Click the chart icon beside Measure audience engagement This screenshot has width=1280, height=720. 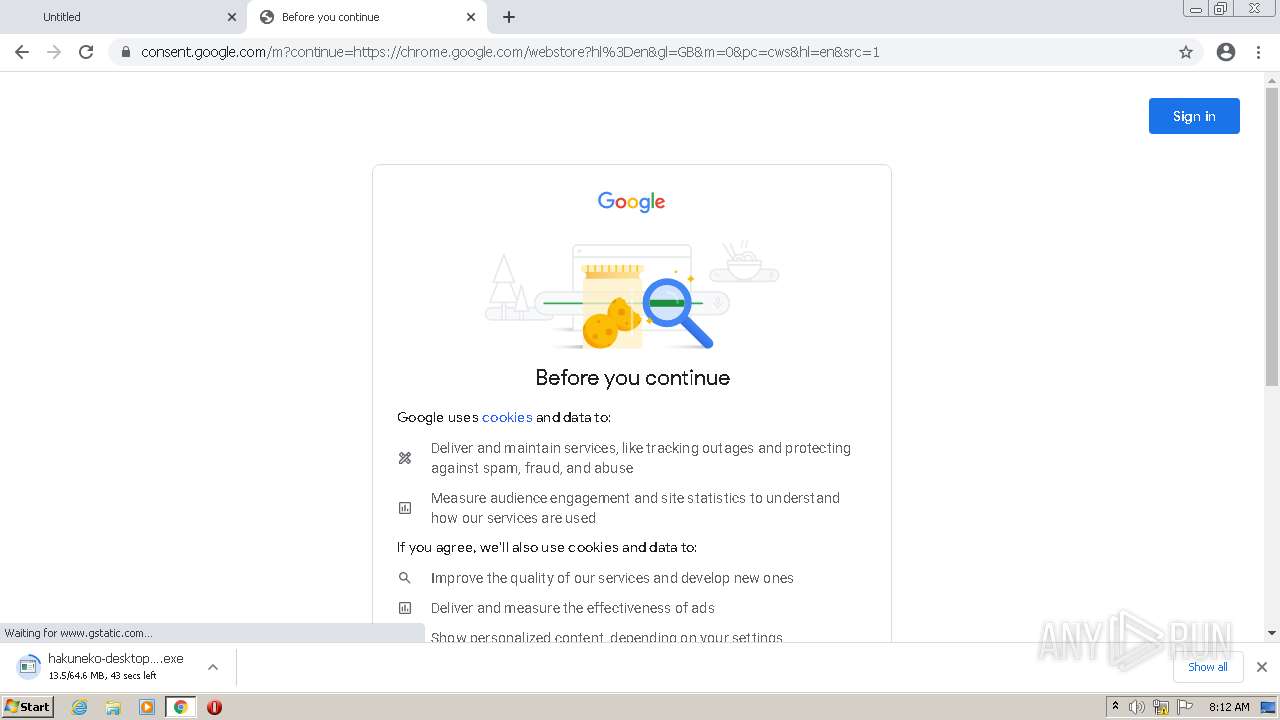pos(405,508)
